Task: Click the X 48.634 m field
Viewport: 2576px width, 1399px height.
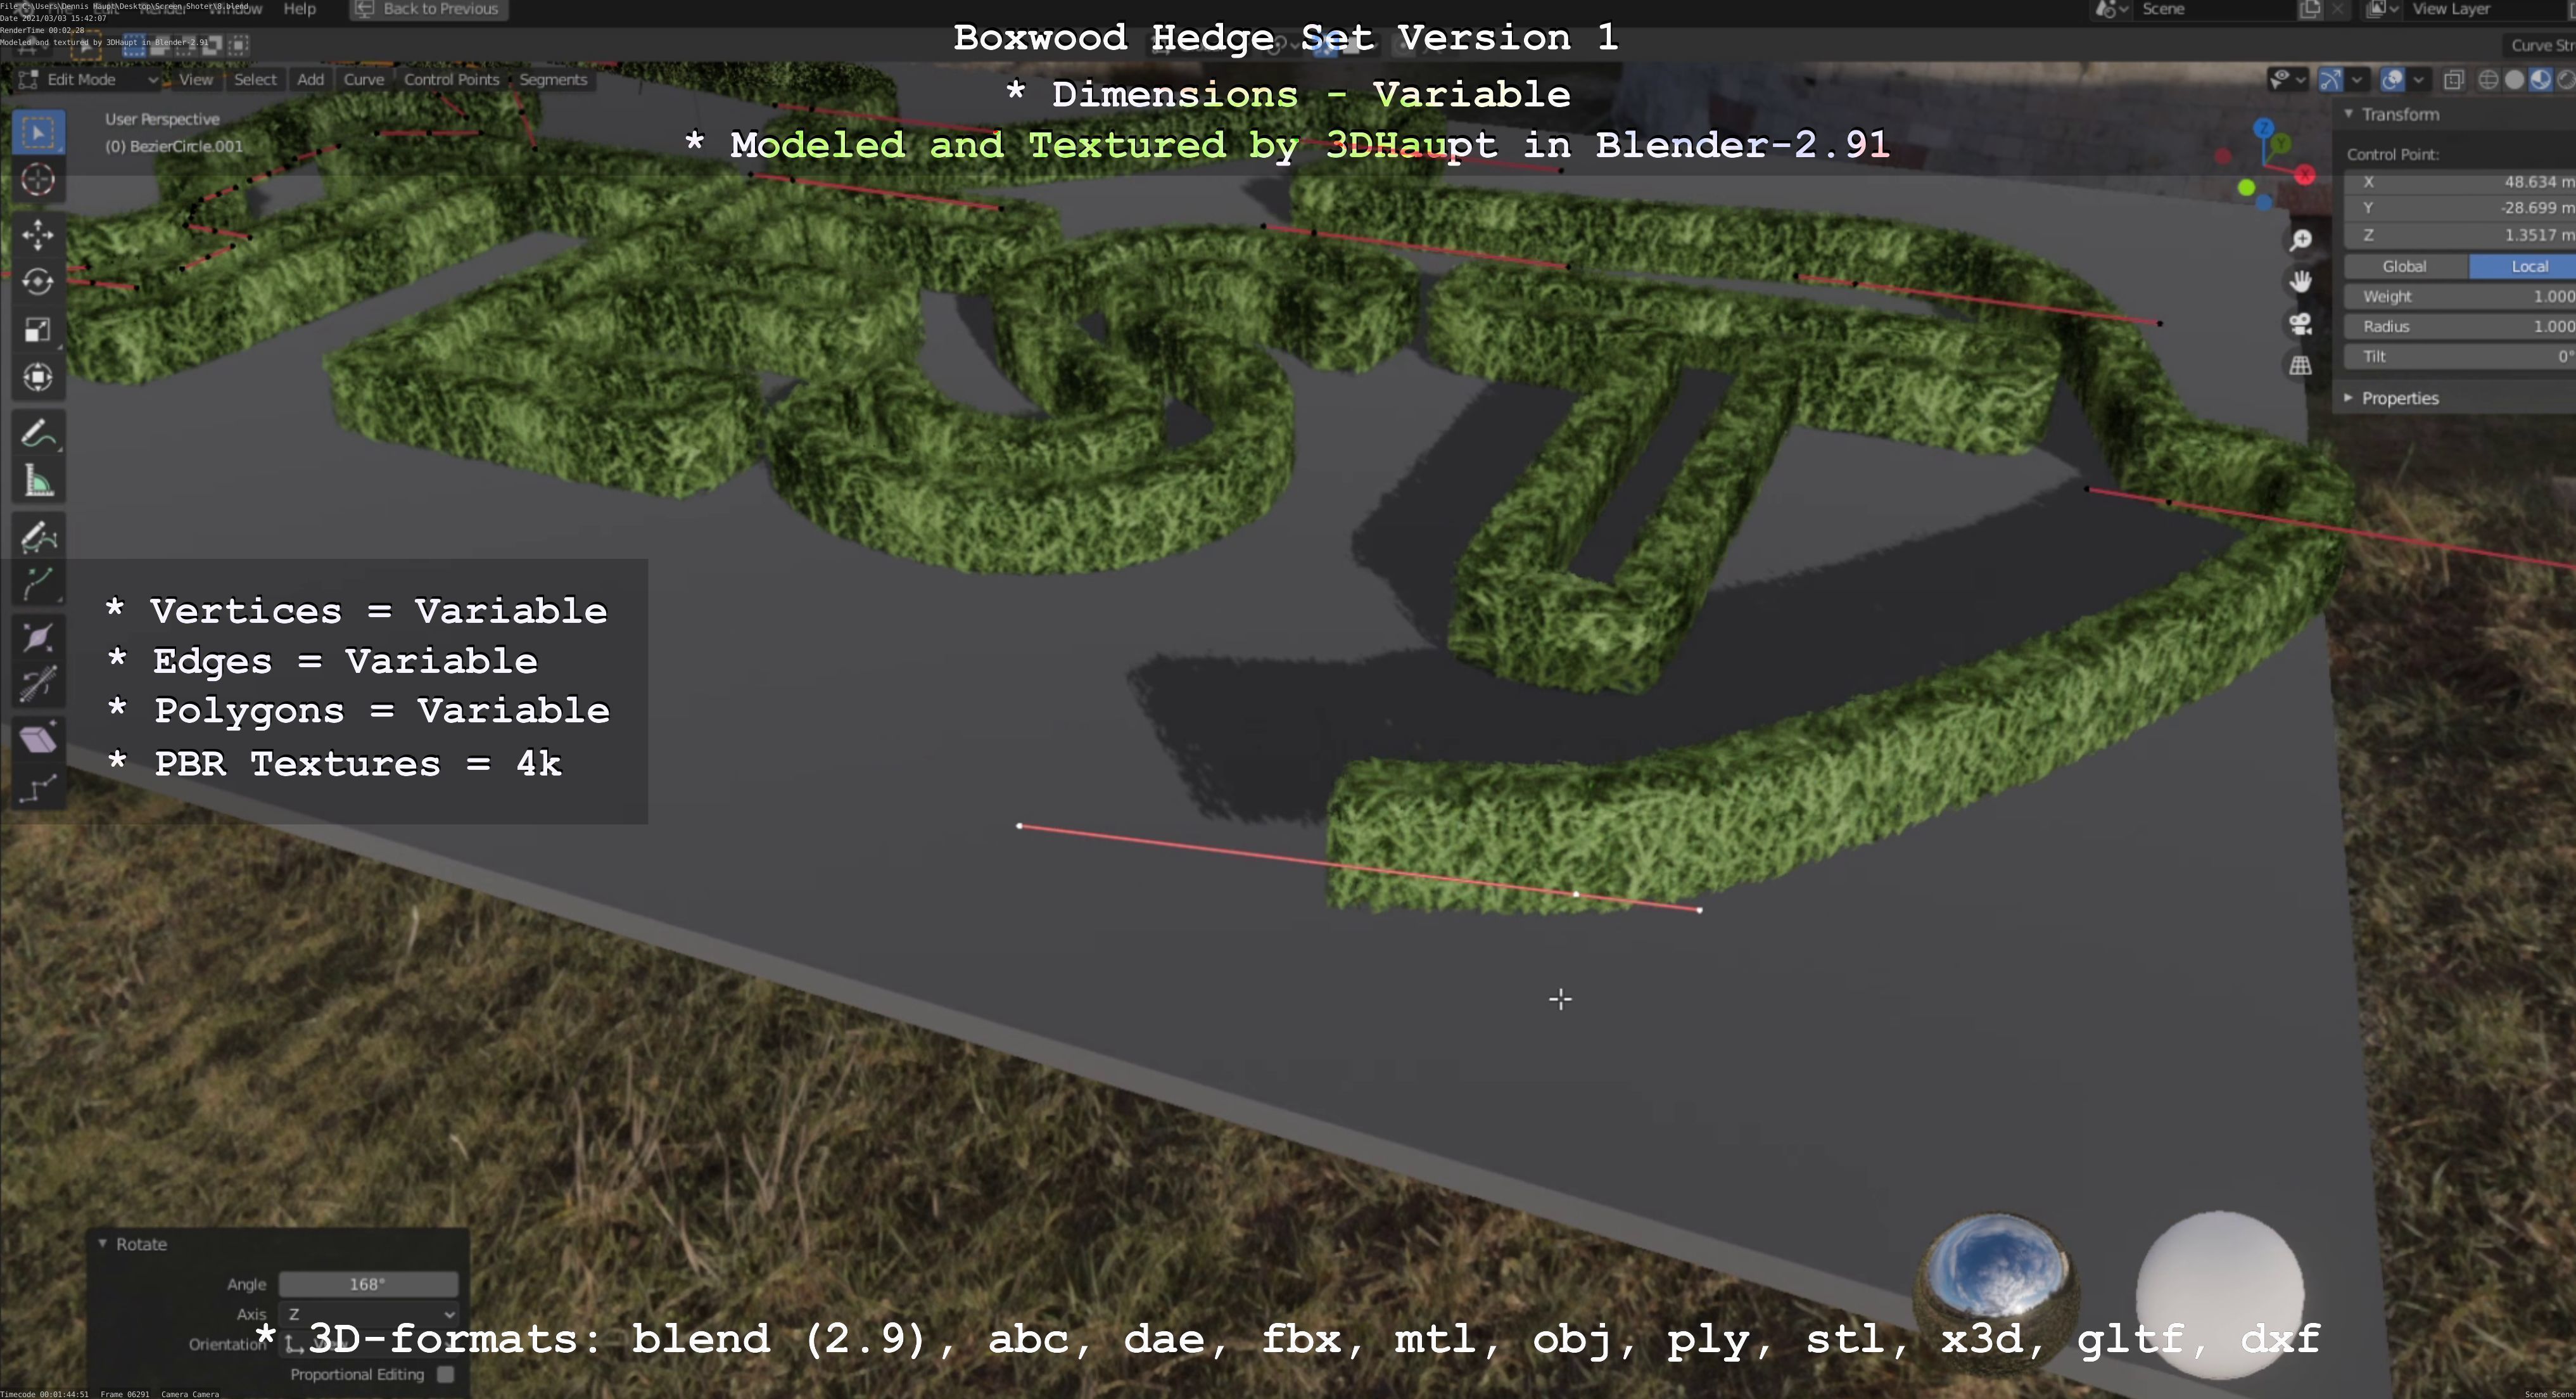Action: click(x=2460, y=182)
